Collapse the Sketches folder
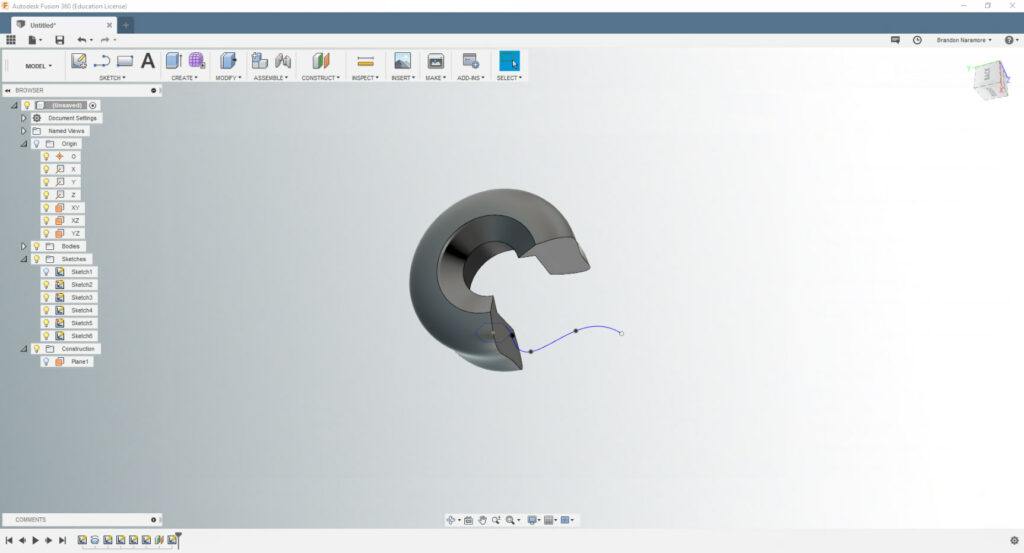 24,259
